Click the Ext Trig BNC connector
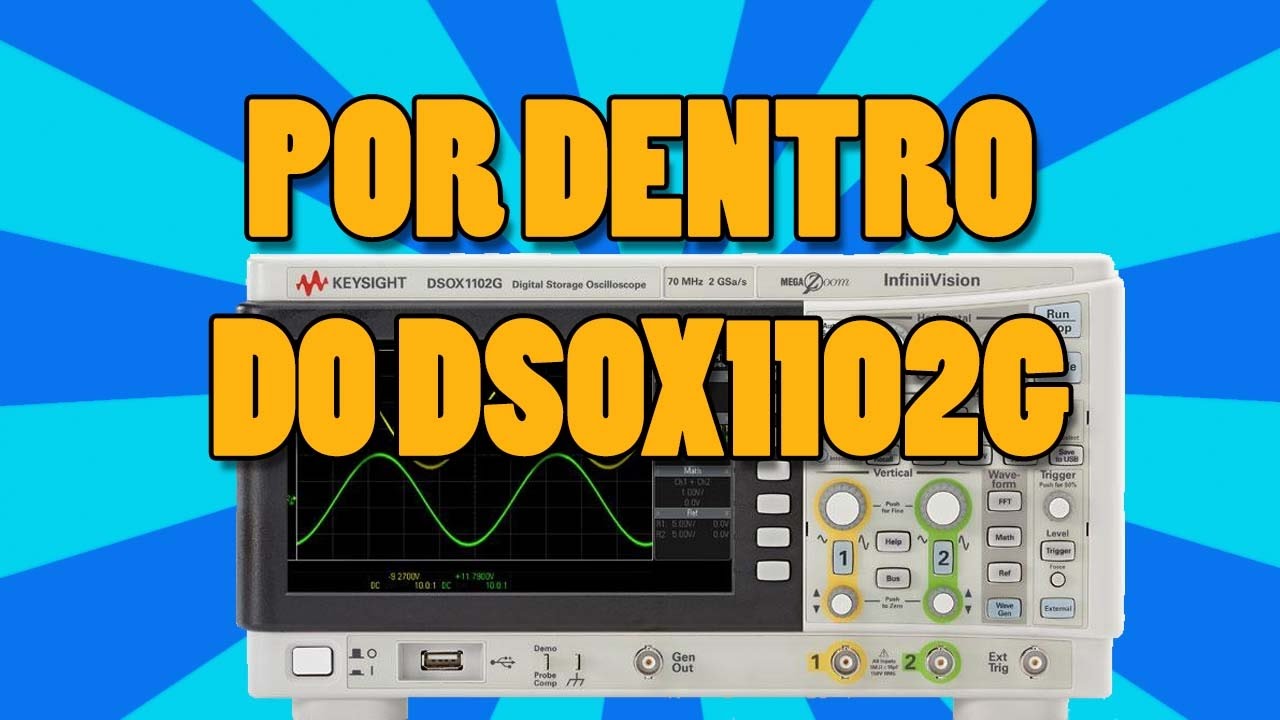The image size is (1280, 720). (1034, 662)
